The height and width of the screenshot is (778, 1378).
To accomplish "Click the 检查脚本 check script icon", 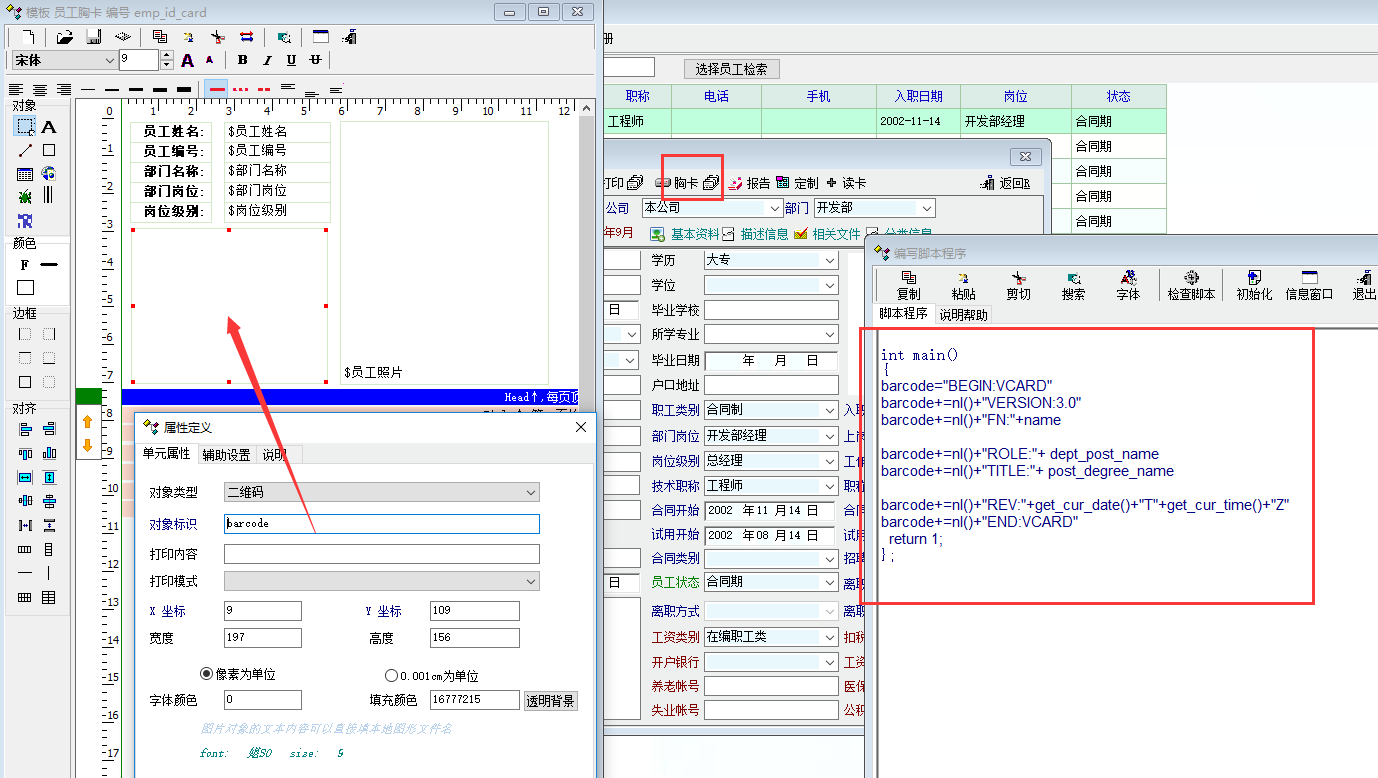I will coord(1191,285).
